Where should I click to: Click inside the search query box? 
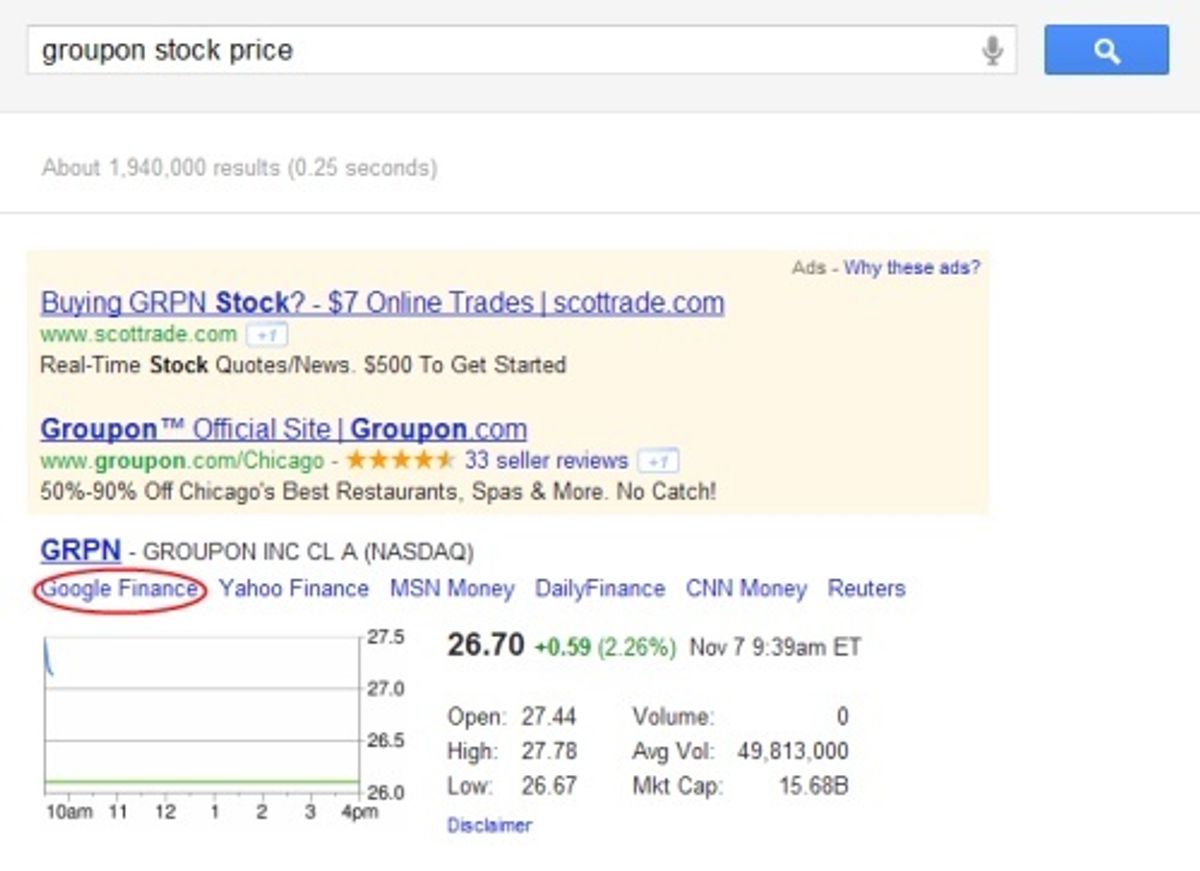coord(400,50)
